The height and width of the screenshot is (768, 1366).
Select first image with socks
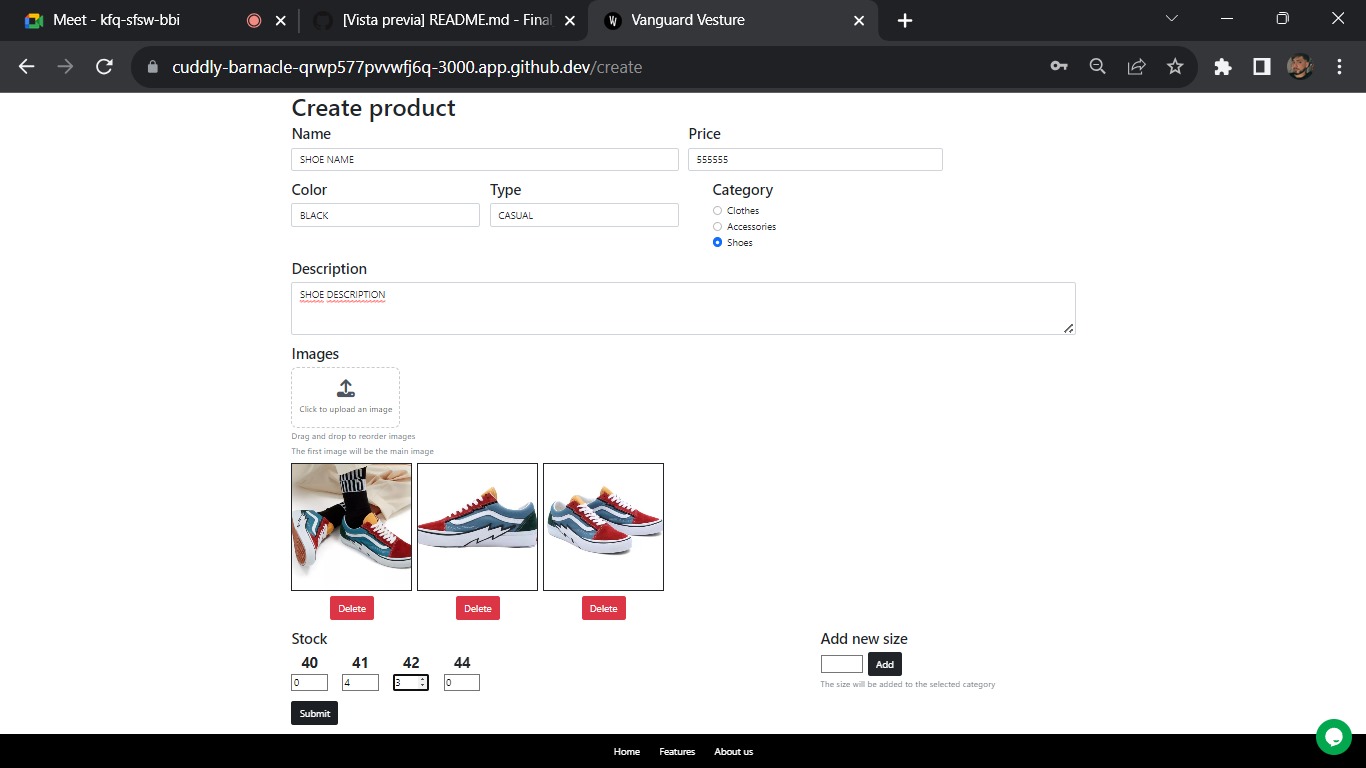[351, 527]
